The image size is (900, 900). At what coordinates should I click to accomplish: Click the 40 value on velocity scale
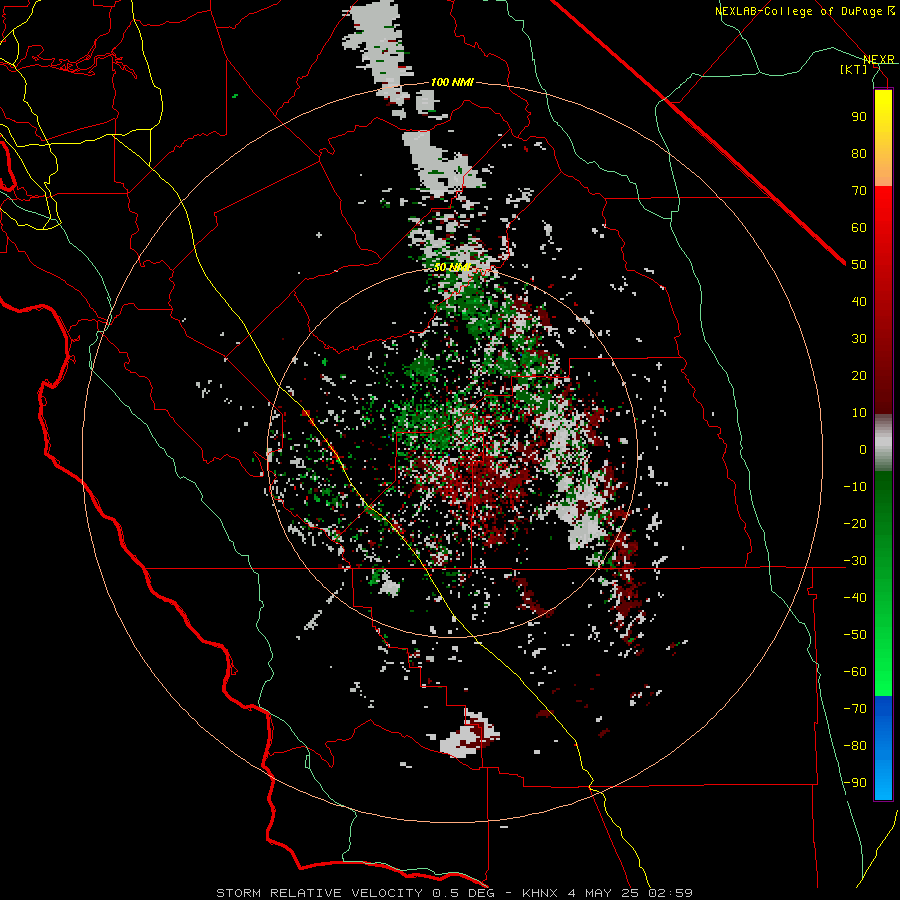tap(859, 301)
